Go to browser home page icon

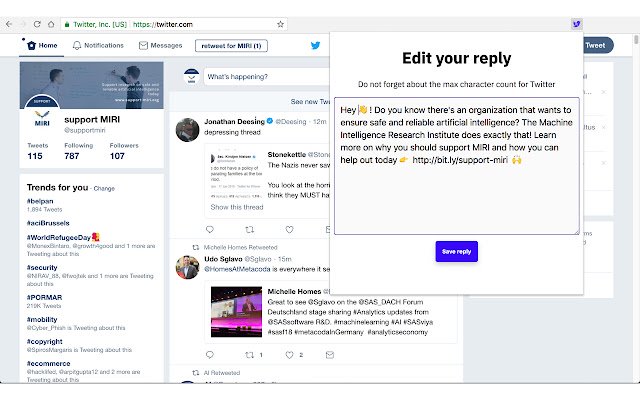[51, 24]
